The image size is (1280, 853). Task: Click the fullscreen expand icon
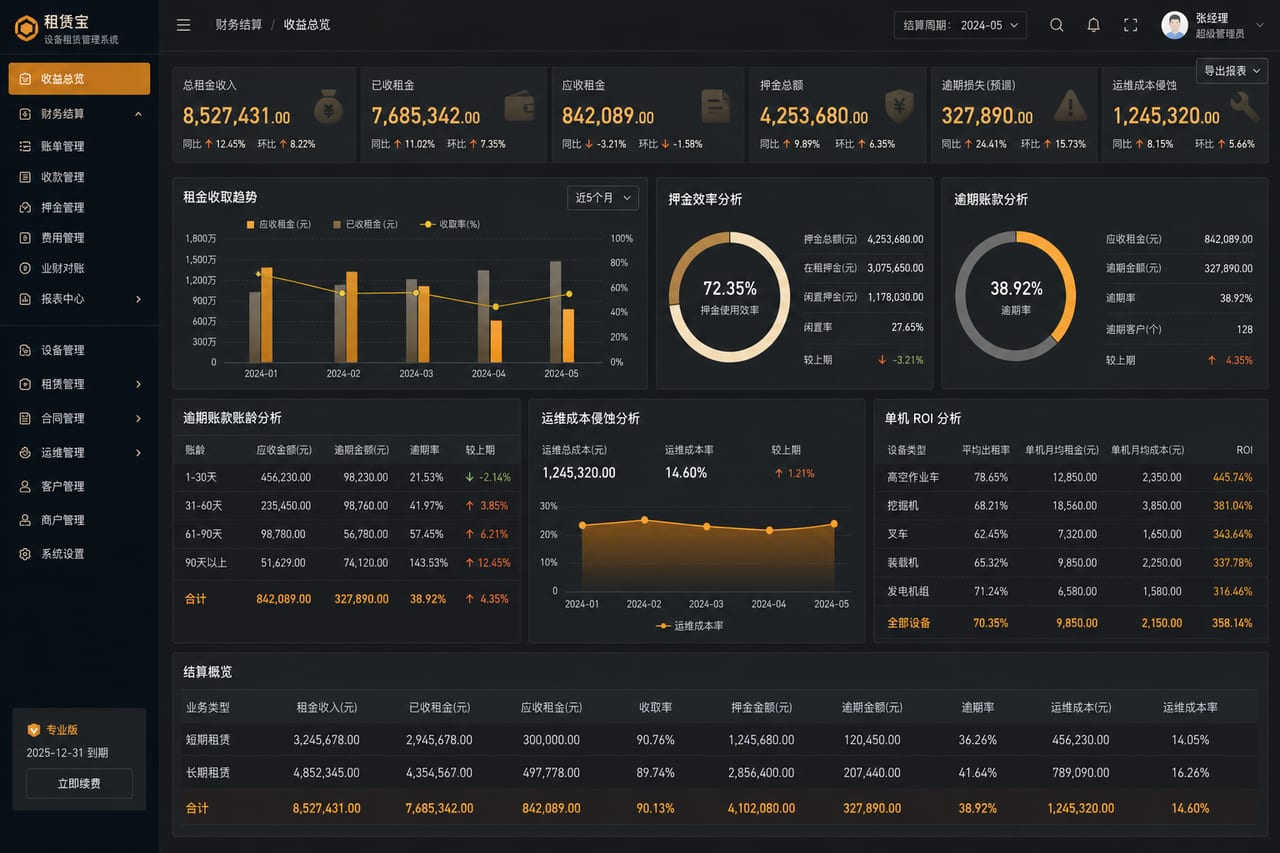coord(1130,25)
